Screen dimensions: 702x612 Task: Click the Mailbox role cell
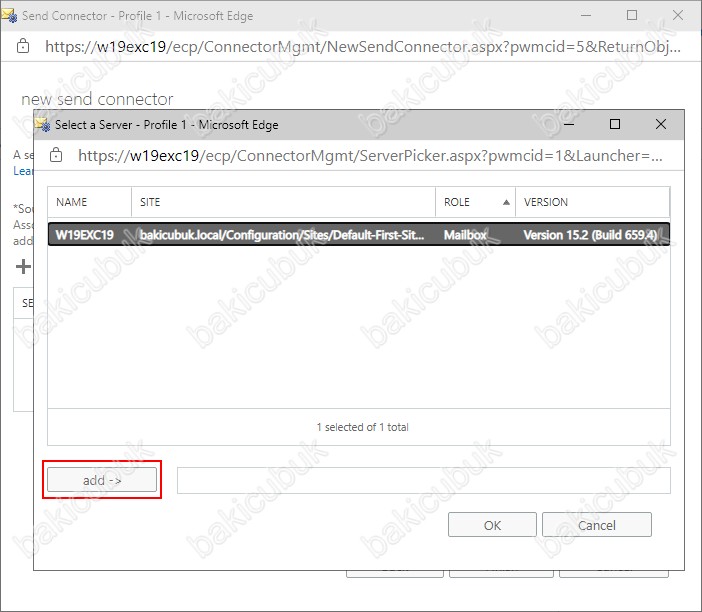[465, 235]
